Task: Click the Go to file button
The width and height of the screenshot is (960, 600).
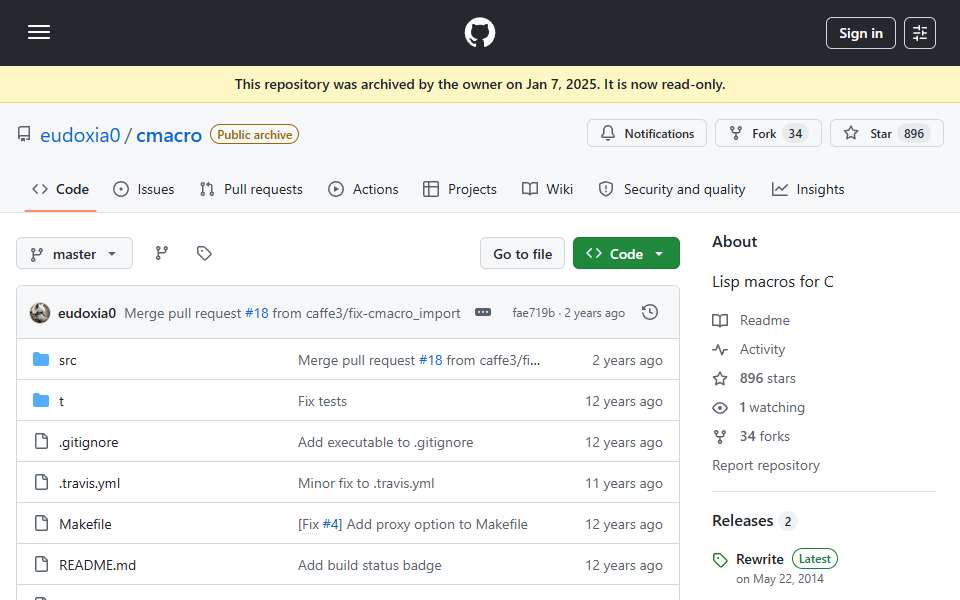Action: pos(522,253)
